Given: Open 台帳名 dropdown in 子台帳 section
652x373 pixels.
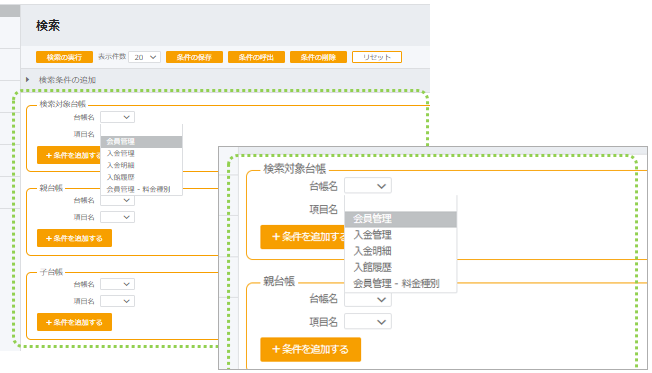Looking at the screenshot, I should 117,284.
